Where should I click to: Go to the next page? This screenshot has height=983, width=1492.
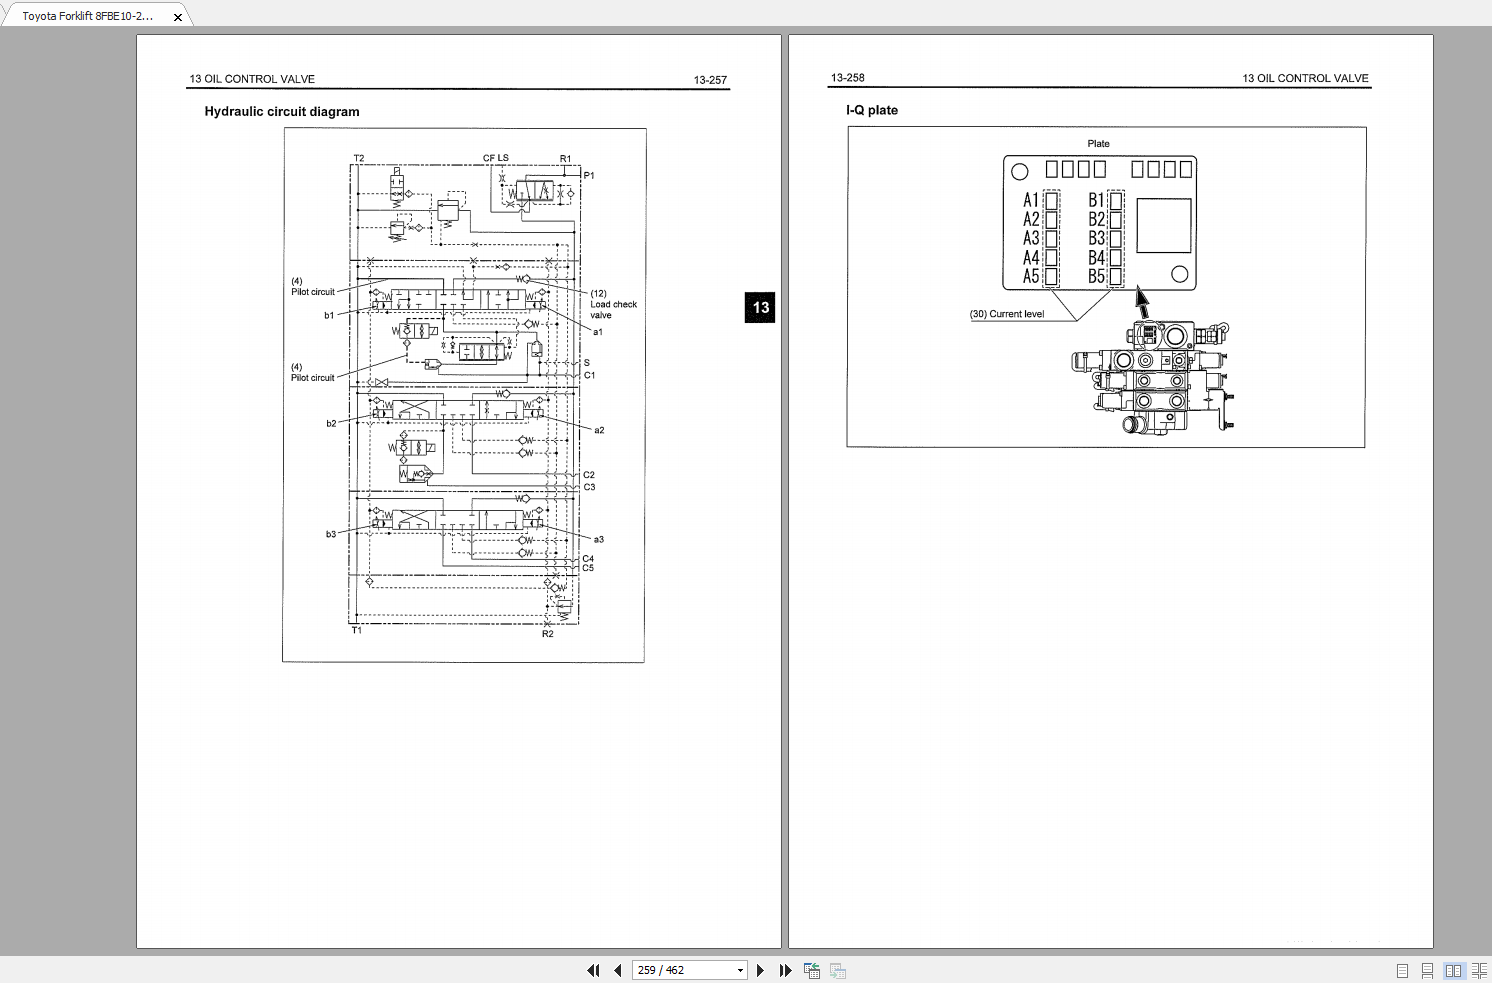(760, 970)
